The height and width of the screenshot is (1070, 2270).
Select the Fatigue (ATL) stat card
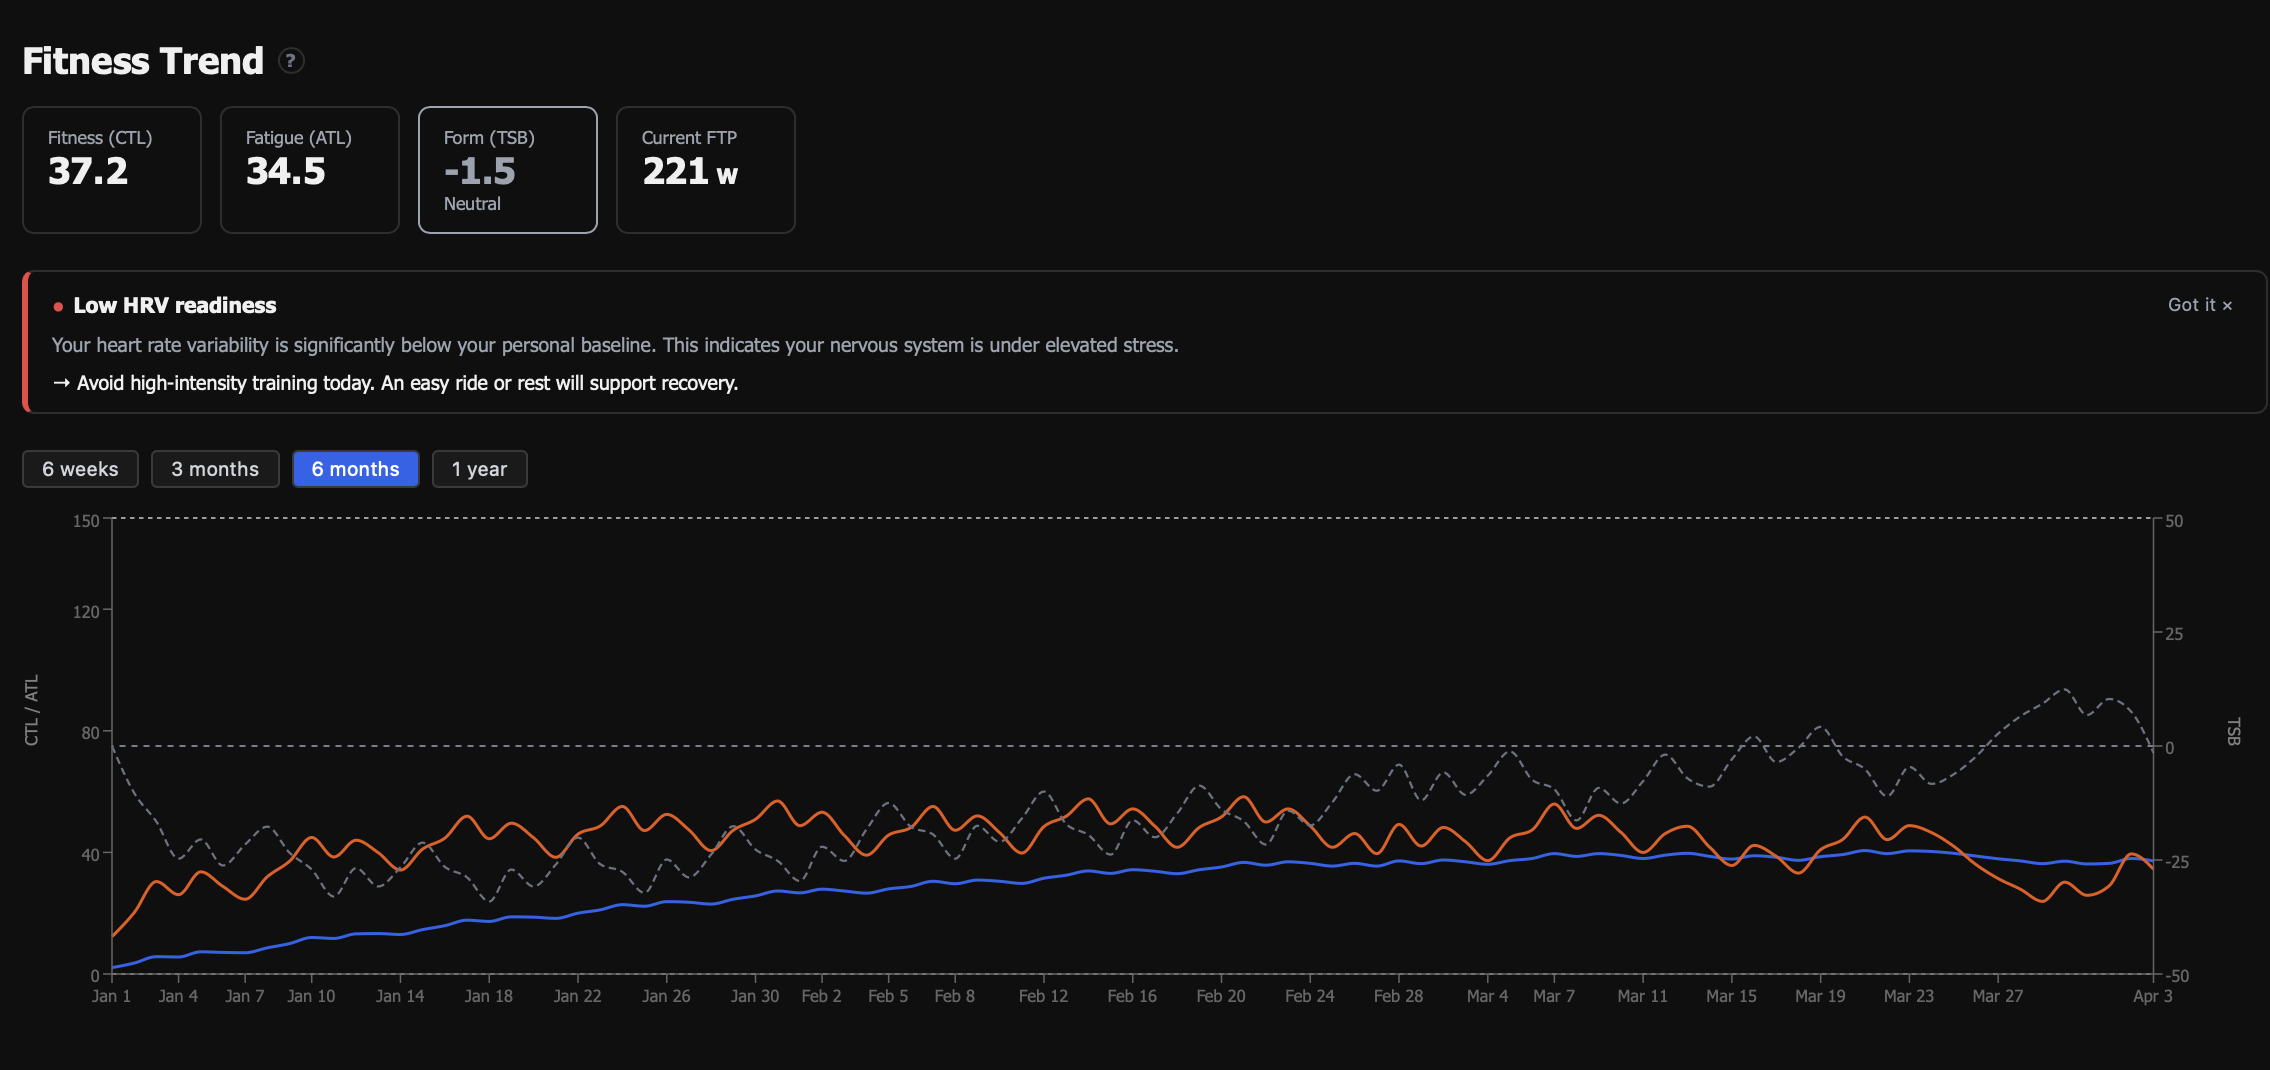point(309,169)
